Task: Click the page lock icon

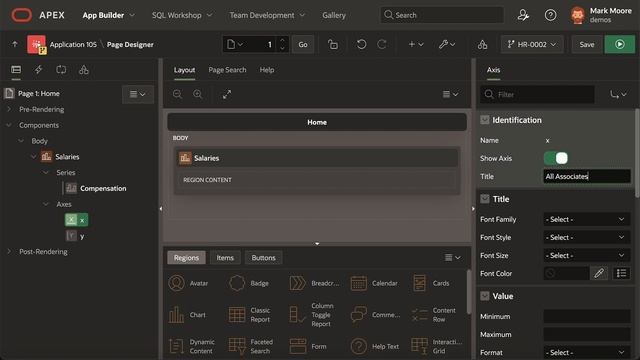Action: [333, 44]
